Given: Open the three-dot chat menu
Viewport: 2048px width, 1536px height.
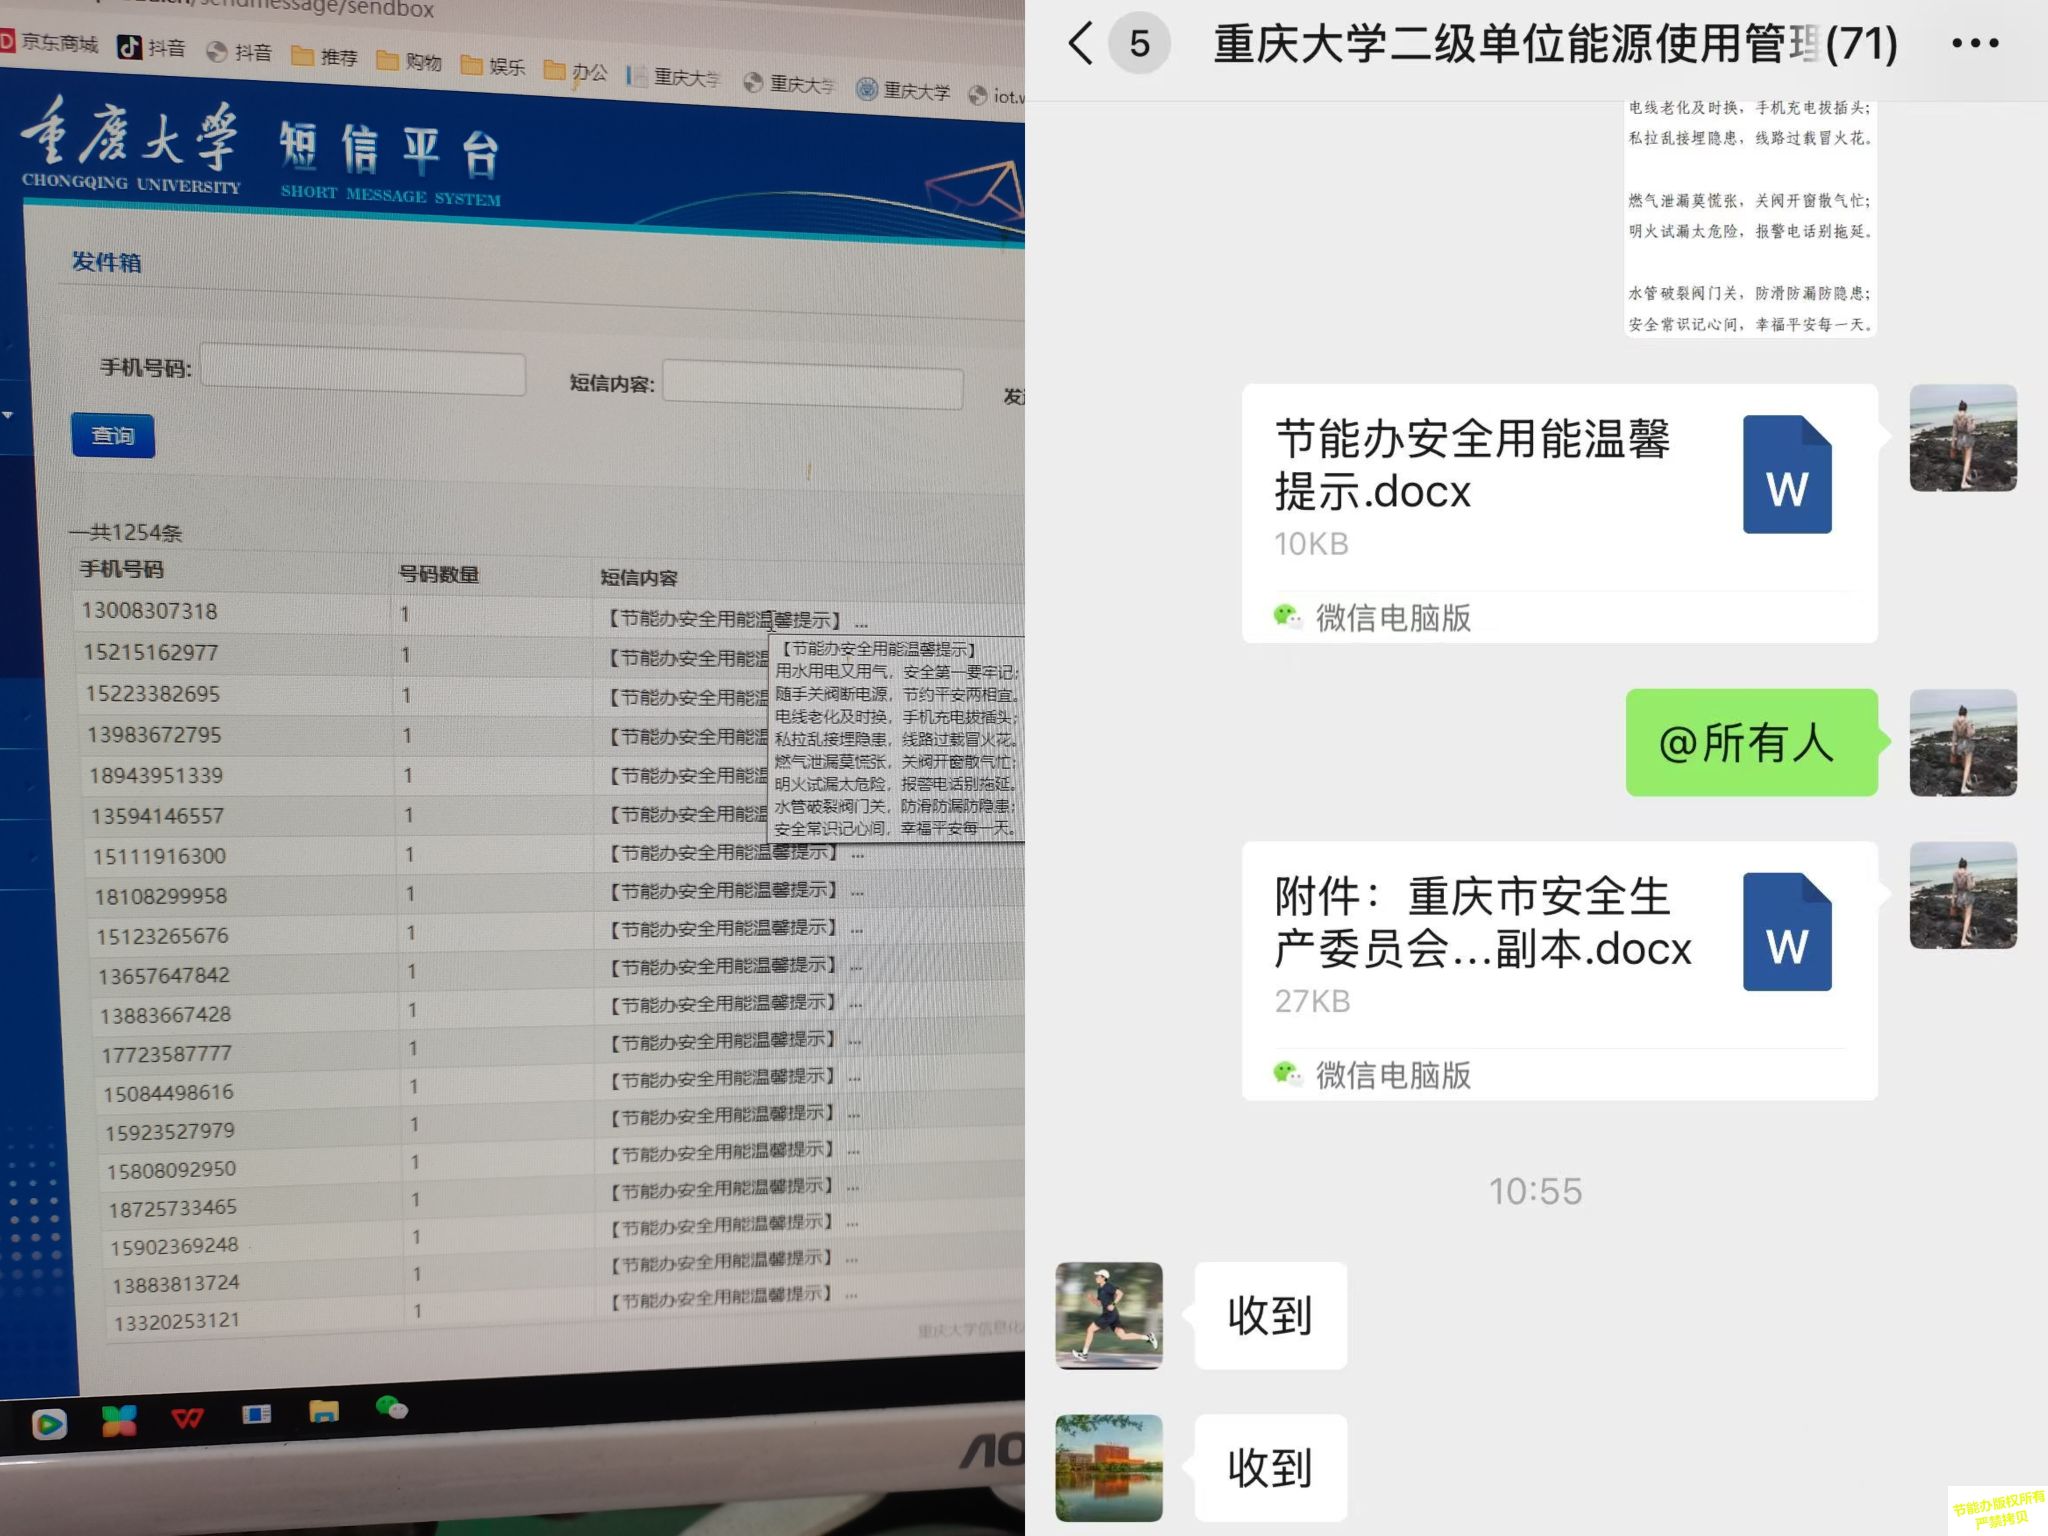Looking at the screenshot, I should tap(1974, 44).
